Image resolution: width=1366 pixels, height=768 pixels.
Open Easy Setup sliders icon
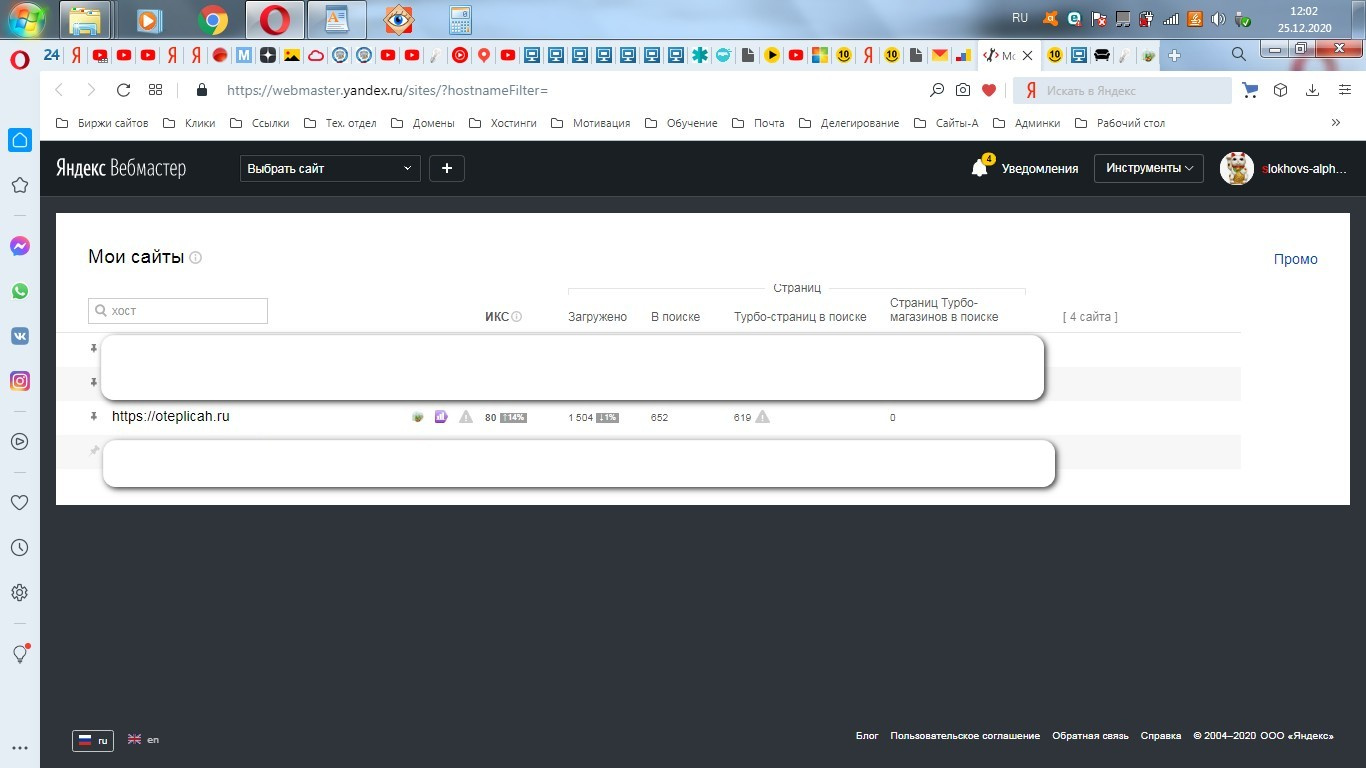point(1344,90)
